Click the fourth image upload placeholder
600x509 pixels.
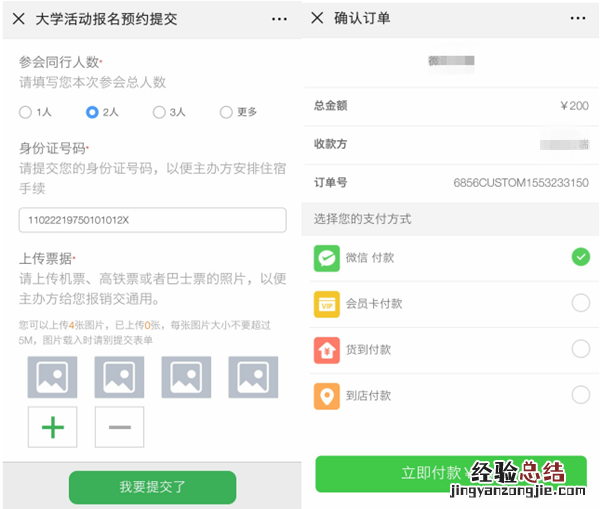tap(253, 378)
